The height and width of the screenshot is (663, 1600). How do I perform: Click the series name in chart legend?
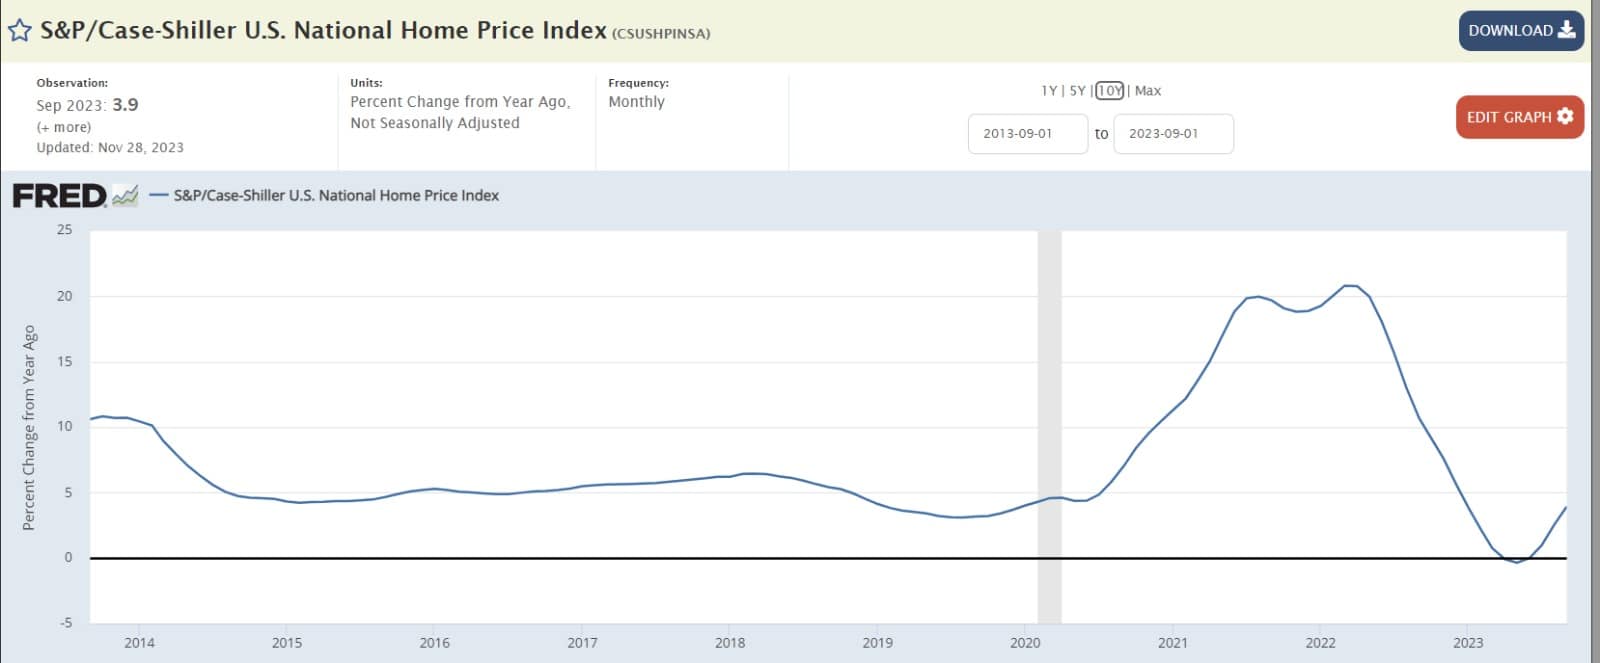click(x=336, y=196)
